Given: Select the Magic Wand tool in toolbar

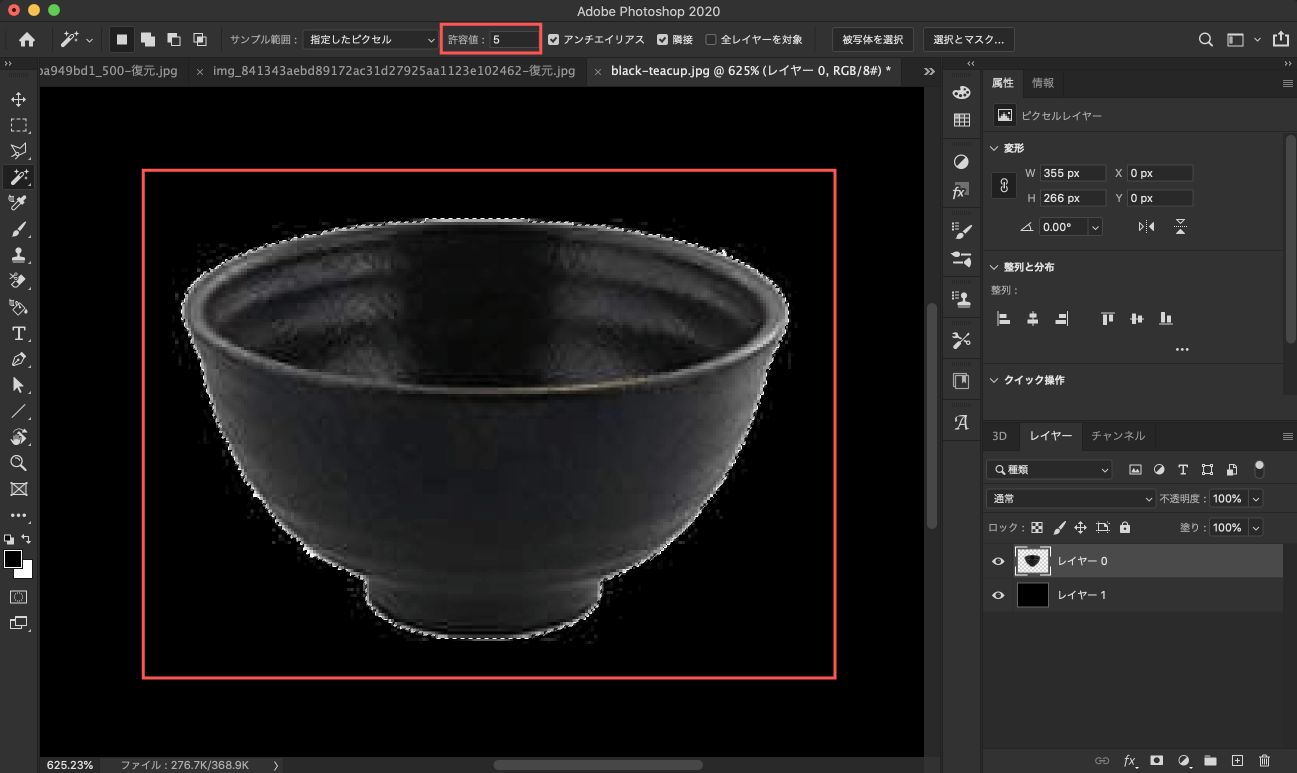Looking at the screenshot, I should [x=19, y=177].
